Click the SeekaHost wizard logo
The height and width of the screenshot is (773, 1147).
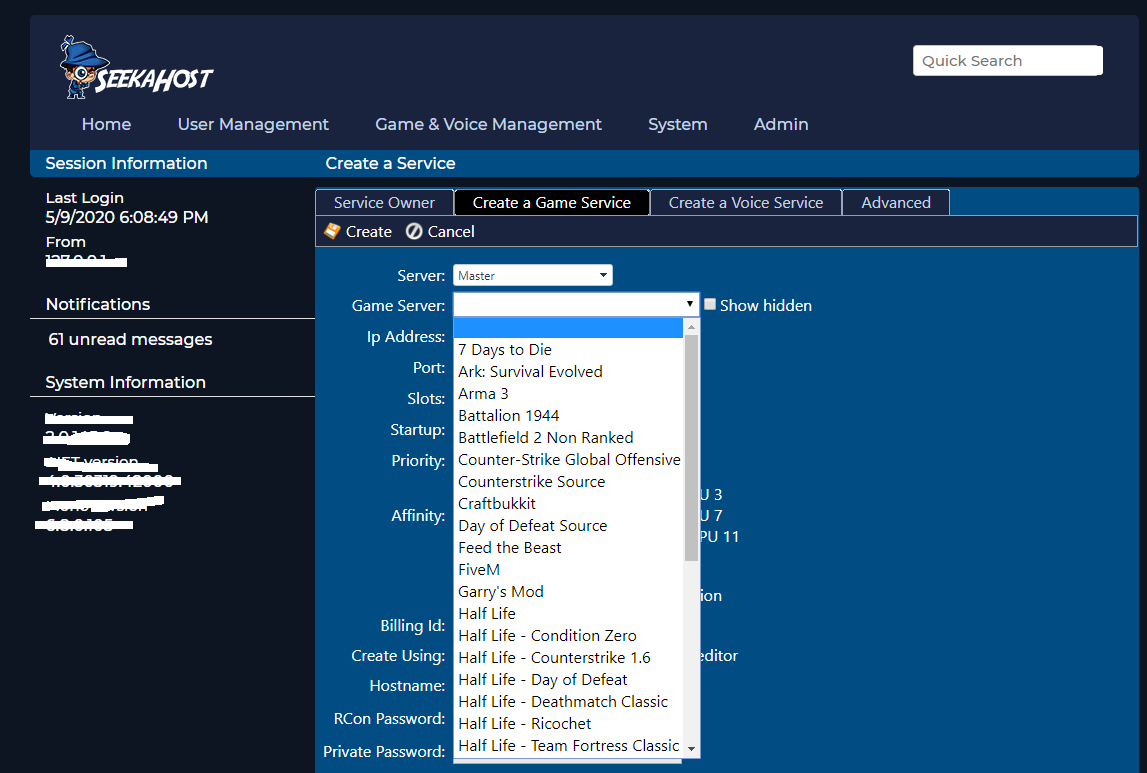pos(136,68)
